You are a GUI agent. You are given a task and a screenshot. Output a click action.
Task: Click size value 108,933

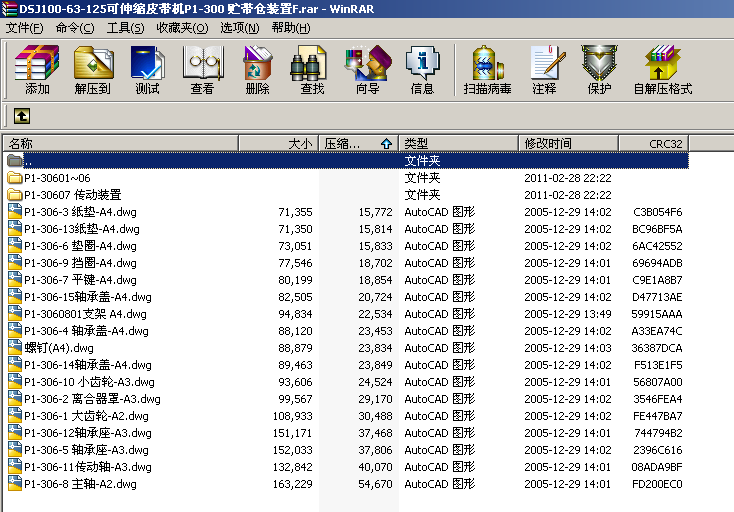[293, 416]
